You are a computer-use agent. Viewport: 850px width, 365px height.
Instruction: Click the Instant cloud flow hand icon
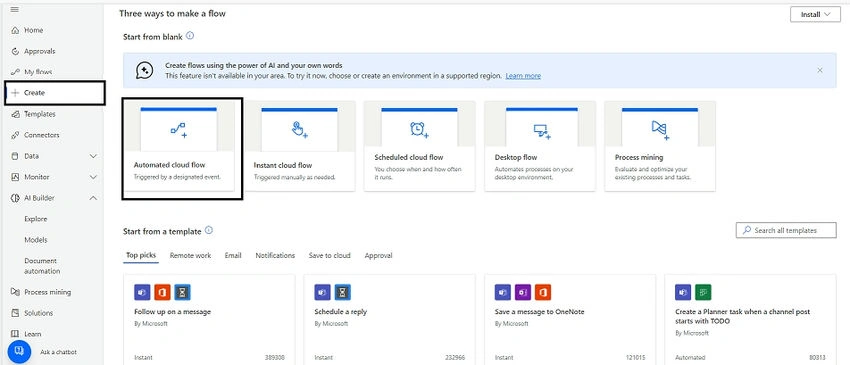(300, 130)
